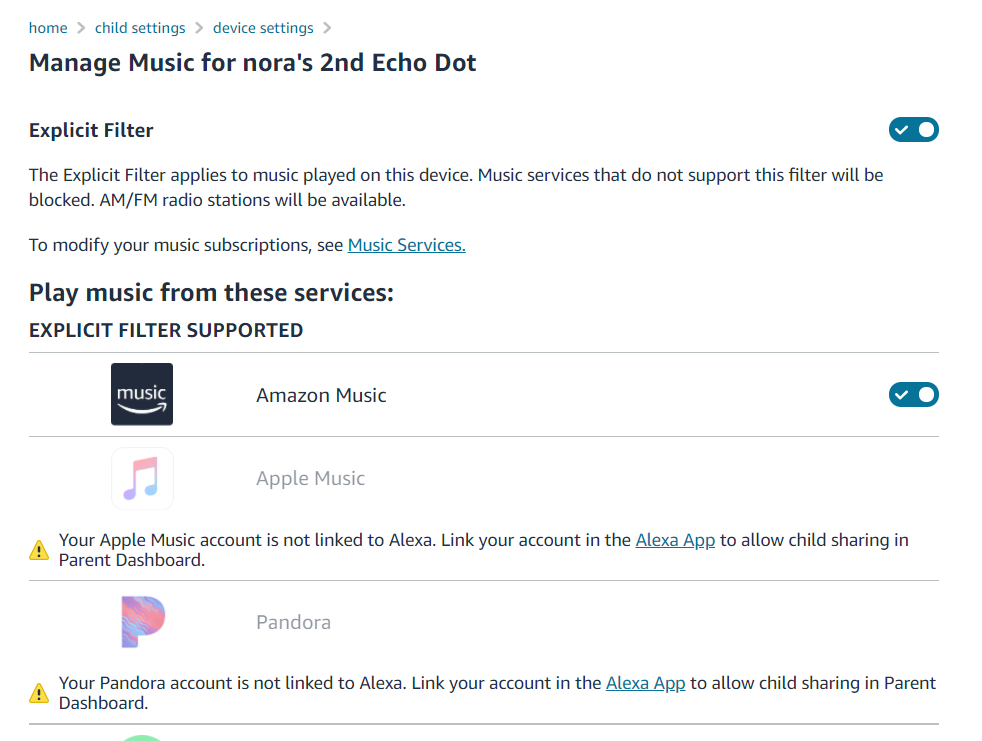Click the warning icon beside Pandora notice

(x=39, y=693)
